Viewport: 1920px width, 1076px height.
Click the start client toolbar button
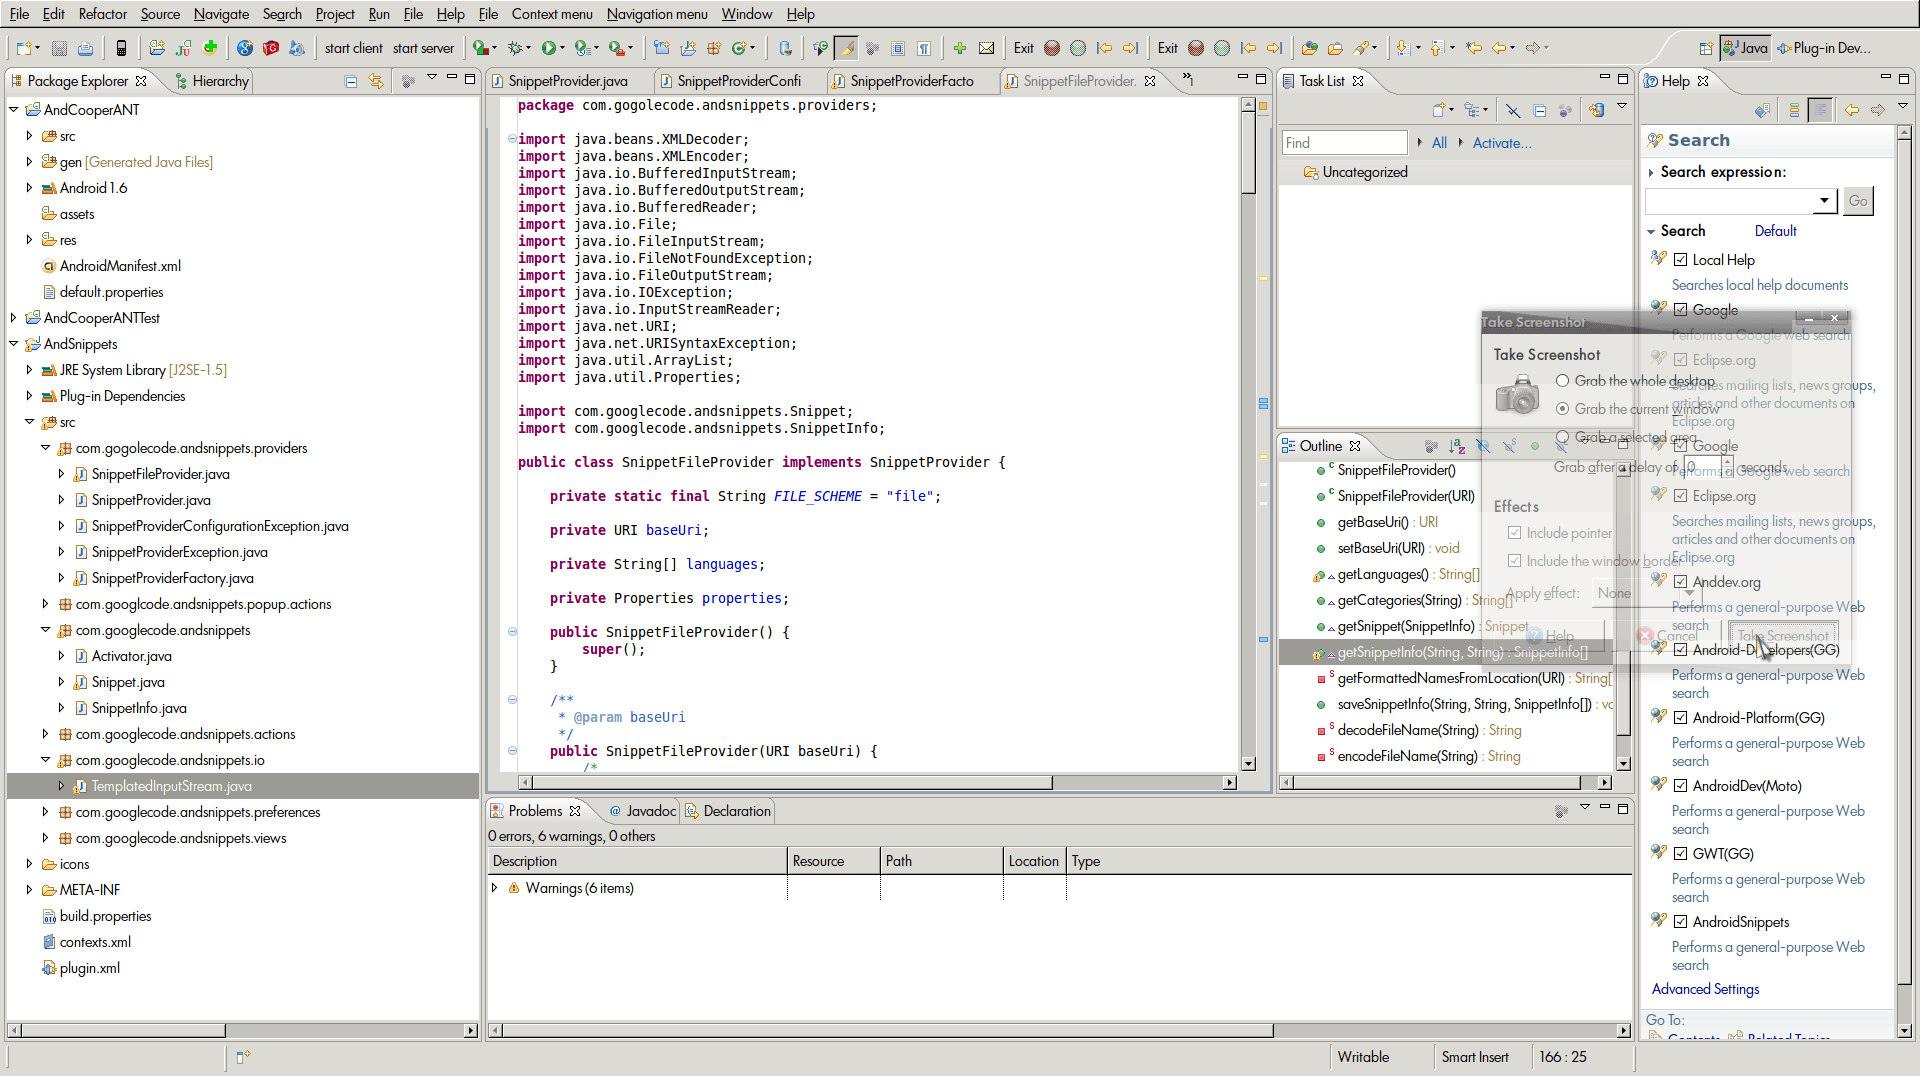353,48
